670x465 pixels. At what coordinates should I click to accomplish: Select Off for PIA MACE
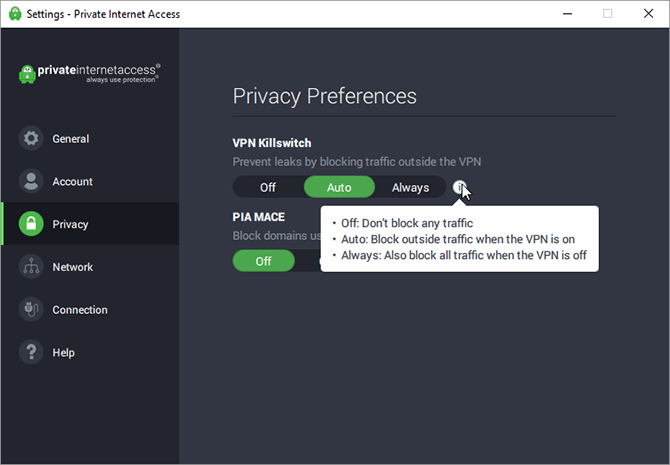click(264, 261)
